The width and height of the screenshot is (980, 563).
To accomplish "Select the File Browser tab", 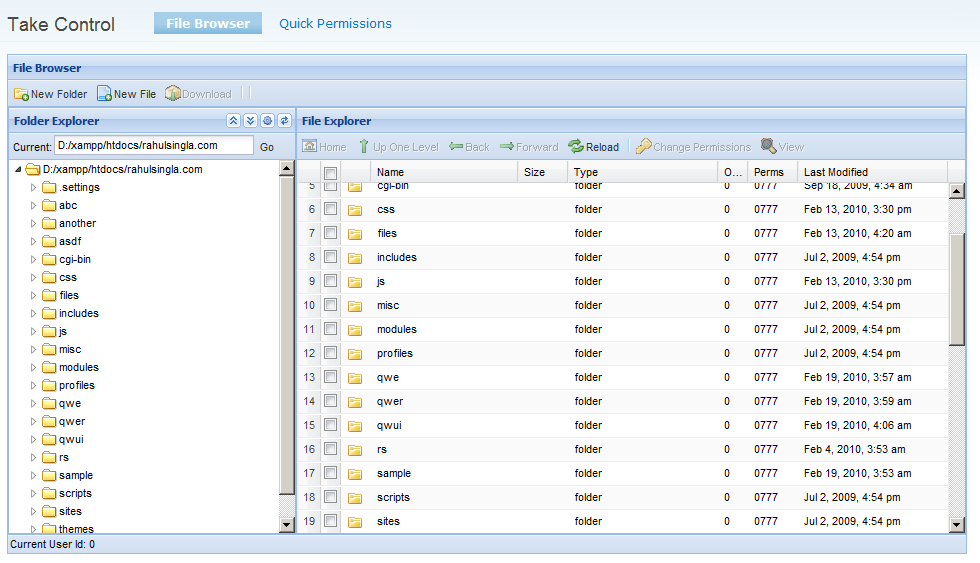I will [x=208, y=23].
